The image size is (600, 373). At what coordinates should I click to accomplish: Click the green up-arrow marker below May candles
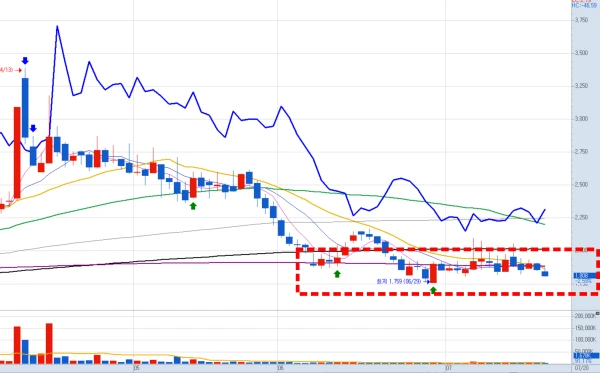193,206
